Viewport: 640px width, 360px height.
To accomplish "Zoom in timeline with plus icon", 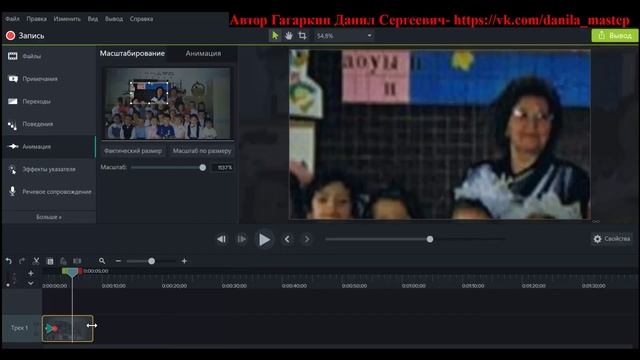I will coord(184,261).
